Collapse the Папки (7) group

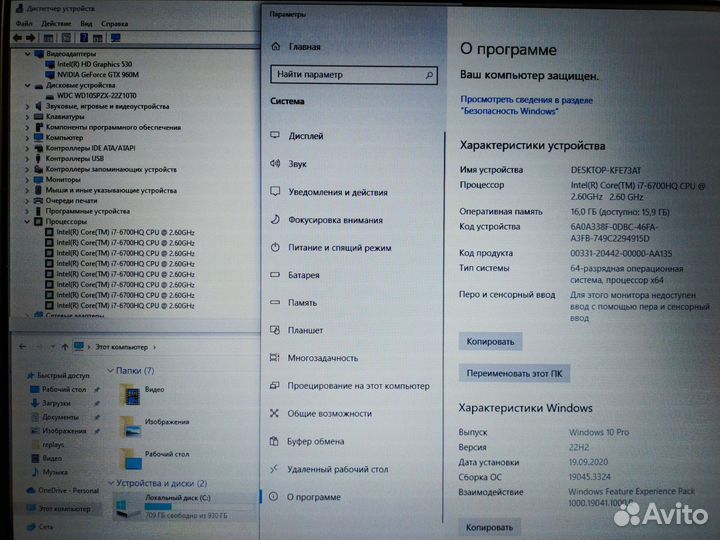point(110,370)
